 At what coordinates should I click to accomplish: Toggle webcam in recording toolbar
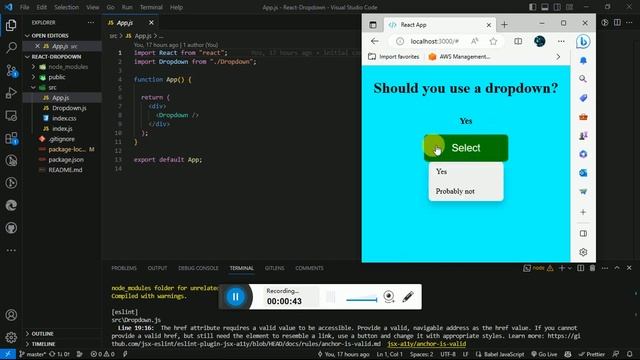pos(389,297)
